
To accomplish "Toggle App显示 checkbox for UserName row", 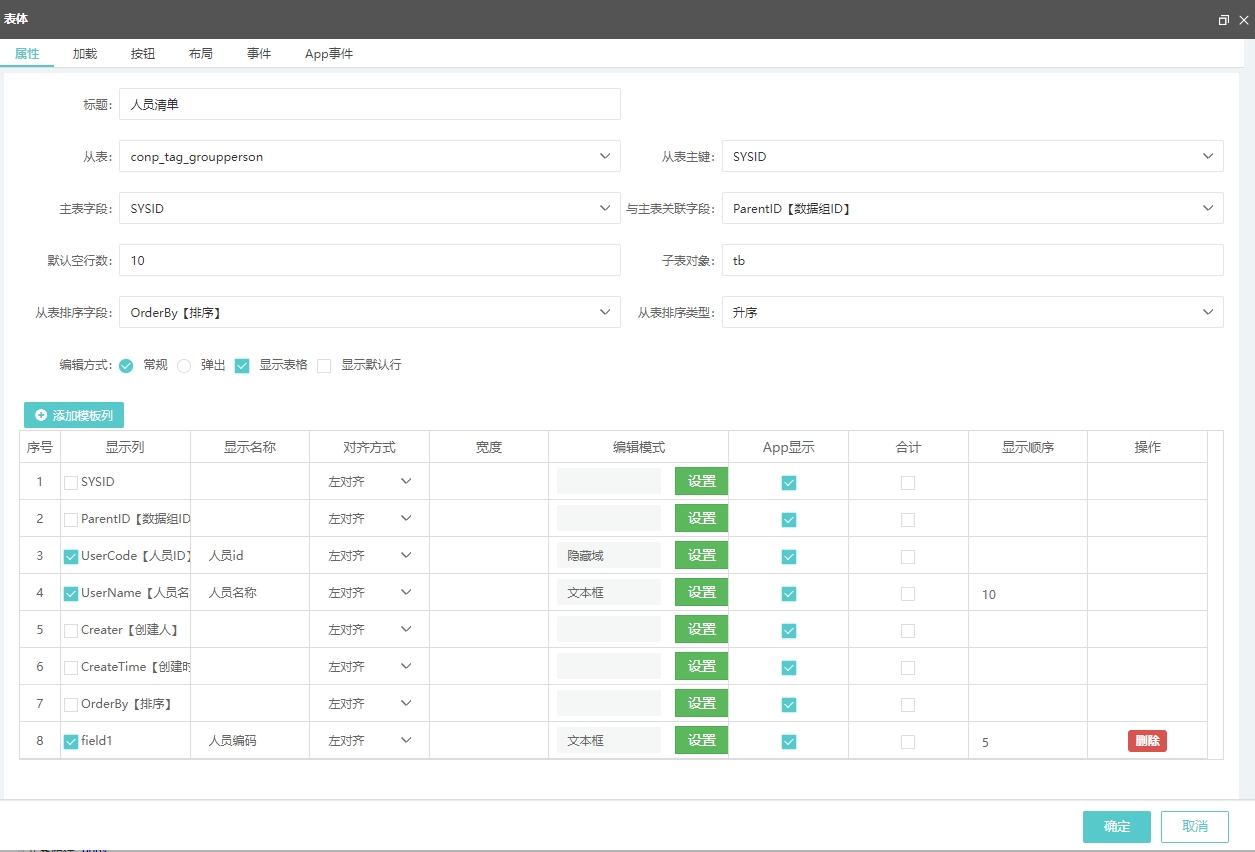I will click(789, 593).
